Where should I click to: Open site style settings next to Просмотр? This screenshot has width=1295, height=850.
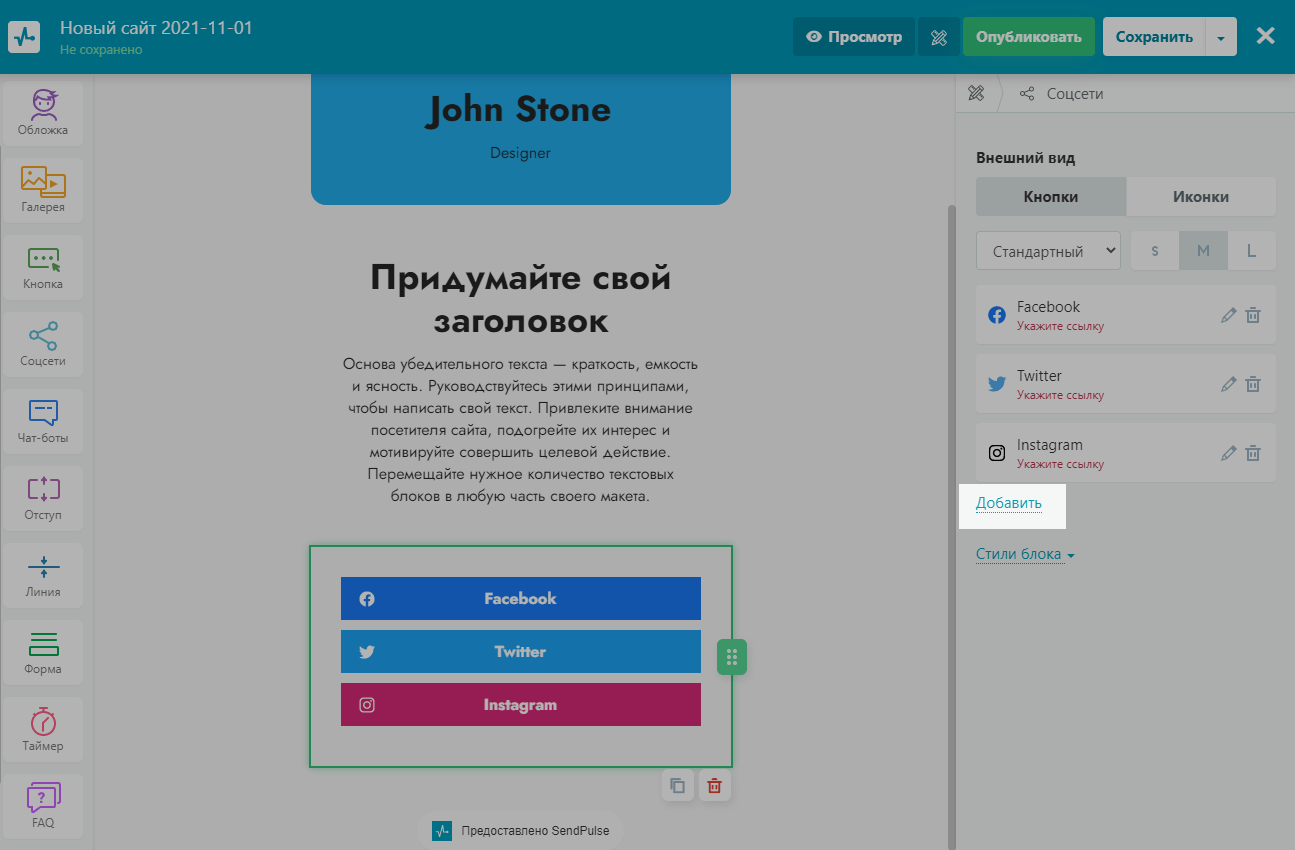click(938, 37)
